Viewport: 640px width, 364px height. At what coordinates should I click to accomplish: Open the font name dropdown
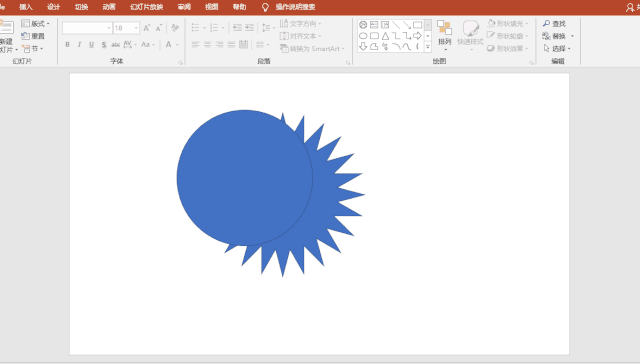109,28
